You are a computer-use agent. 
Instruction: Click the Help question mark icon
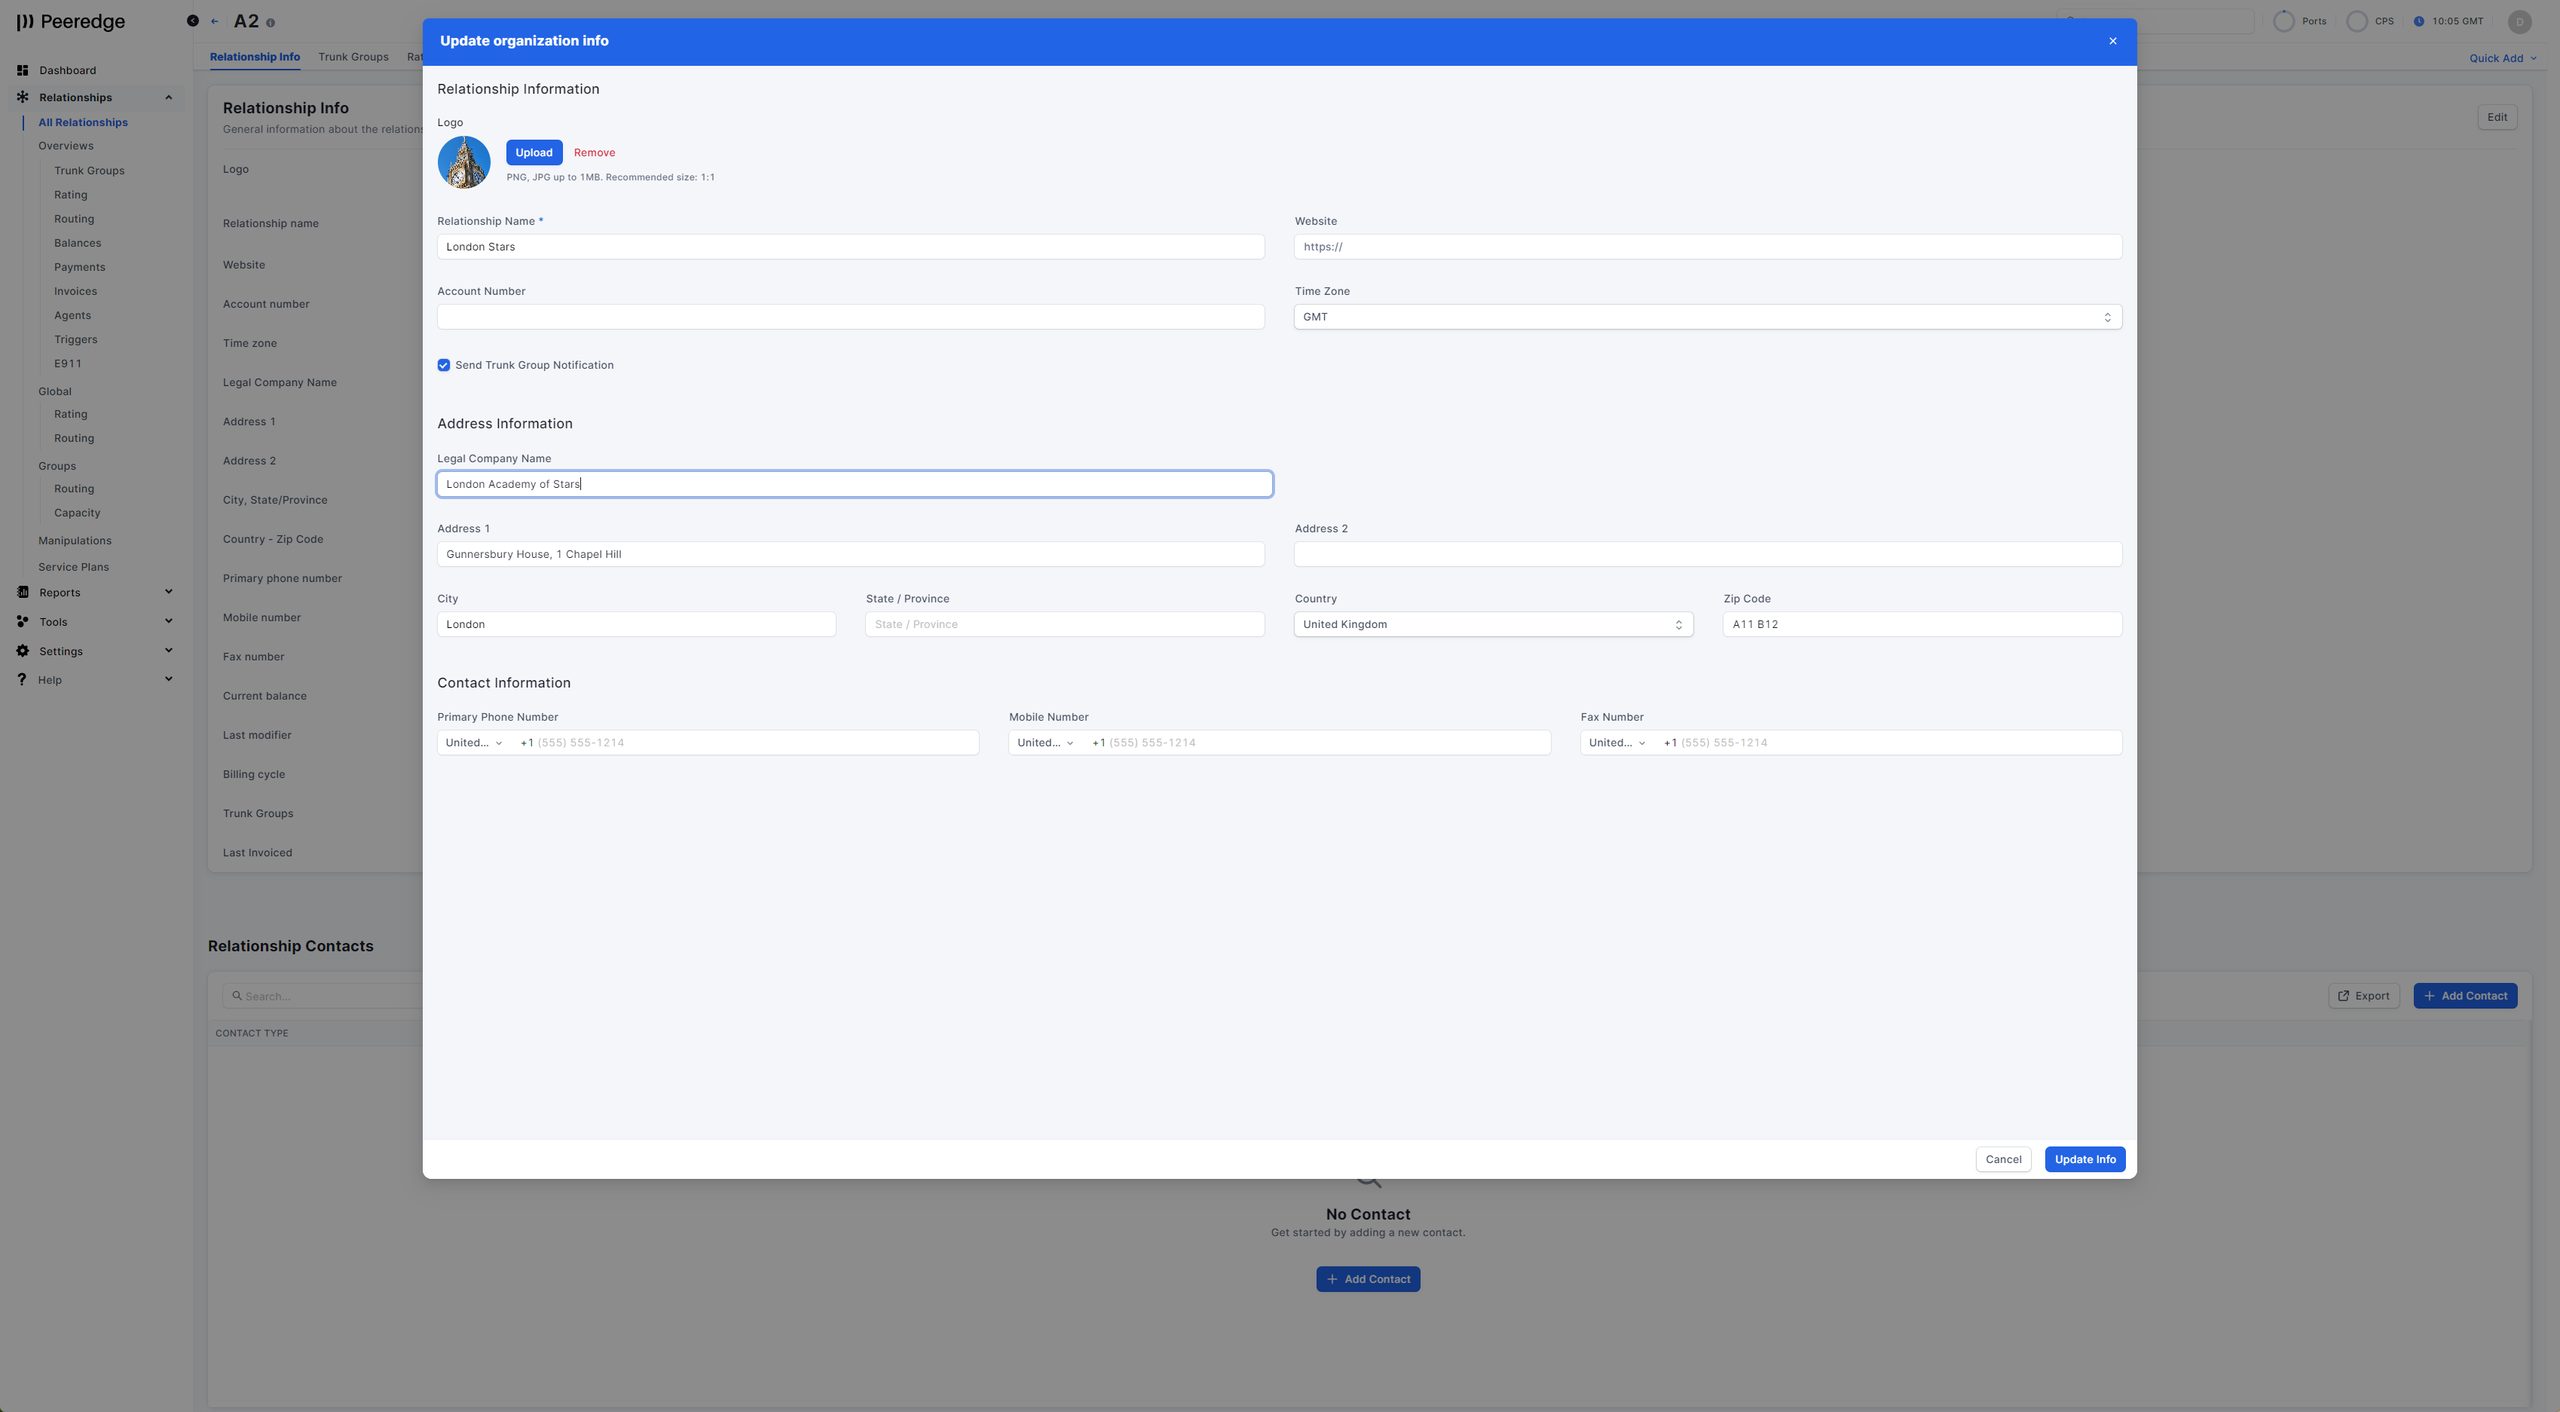coord(22,679)
